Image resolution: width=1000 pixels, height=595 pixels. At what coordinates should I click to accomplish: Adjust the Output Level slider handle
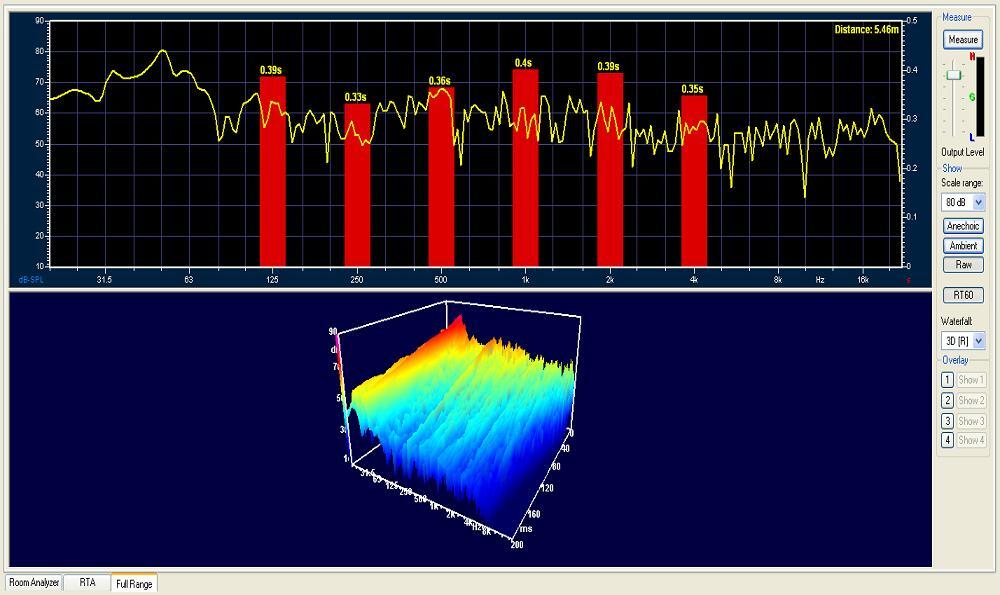tap(953, 75)
